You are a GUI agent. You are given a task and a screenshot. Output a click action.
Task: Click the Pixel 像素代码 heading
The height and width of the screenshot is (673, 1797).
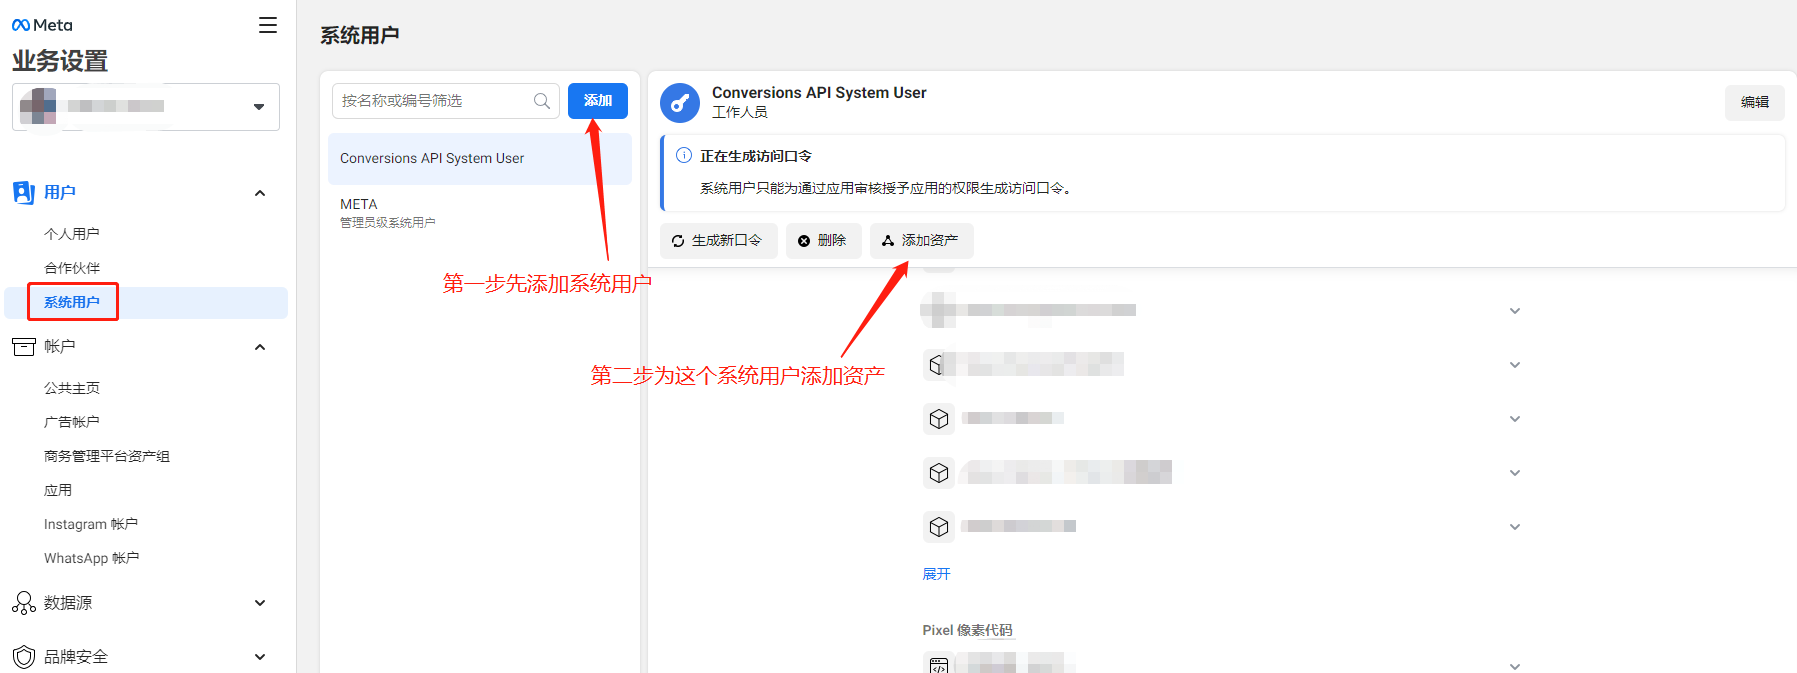(968, 630)
